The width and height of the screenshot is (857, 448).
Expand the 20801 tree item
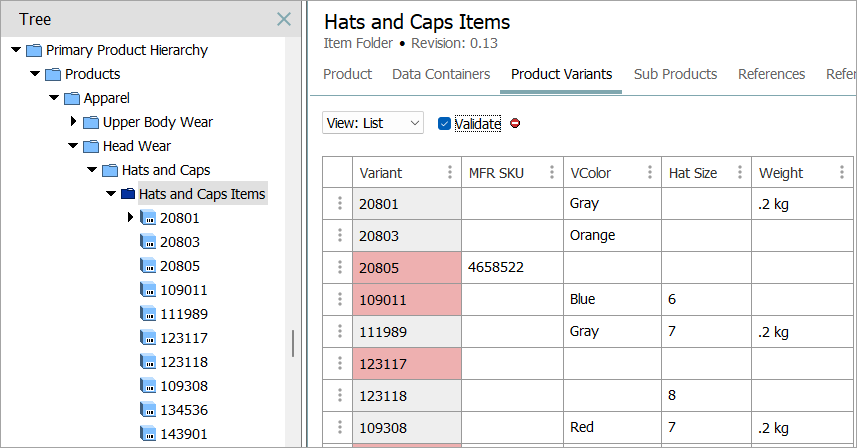coord(130,218)
